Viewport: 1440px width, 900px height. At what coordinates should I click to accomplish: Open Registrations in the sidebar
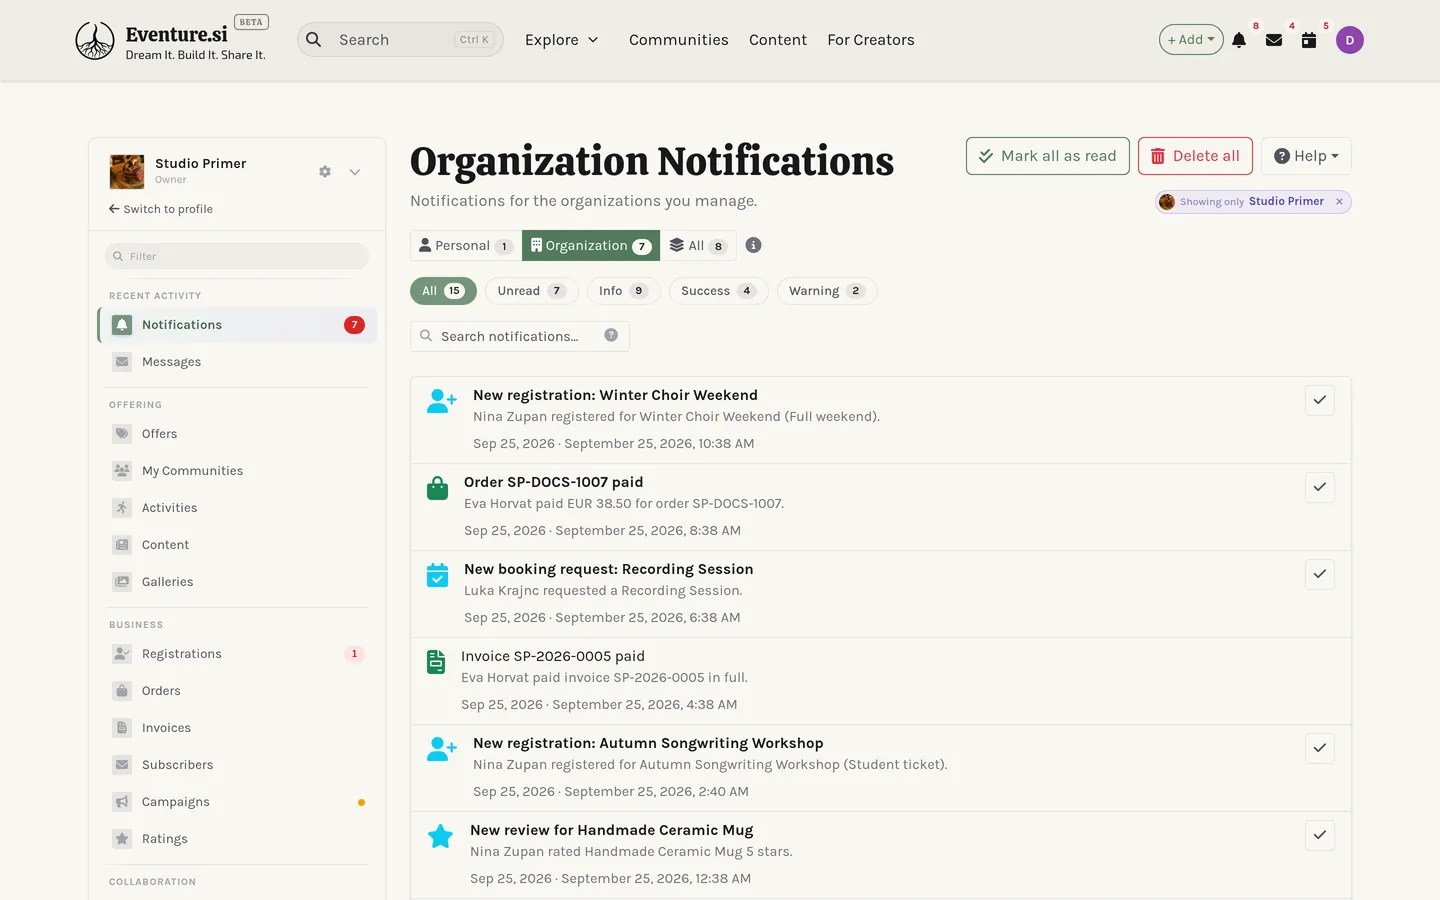(x=237, y=654)
